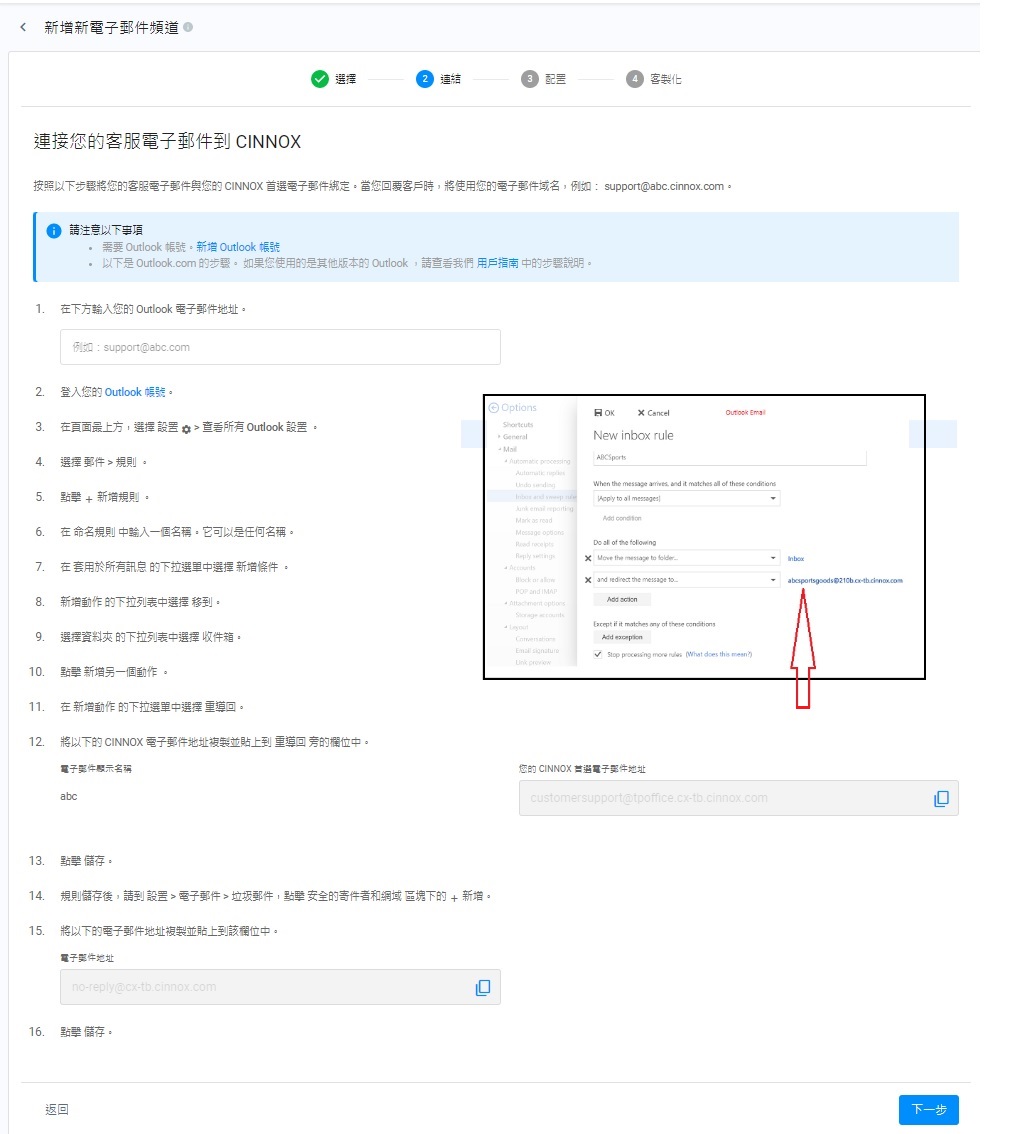Click step 4 text 選擇 郵件 > 規則
1010x1134 pixels.
click(x=103, y=461)
